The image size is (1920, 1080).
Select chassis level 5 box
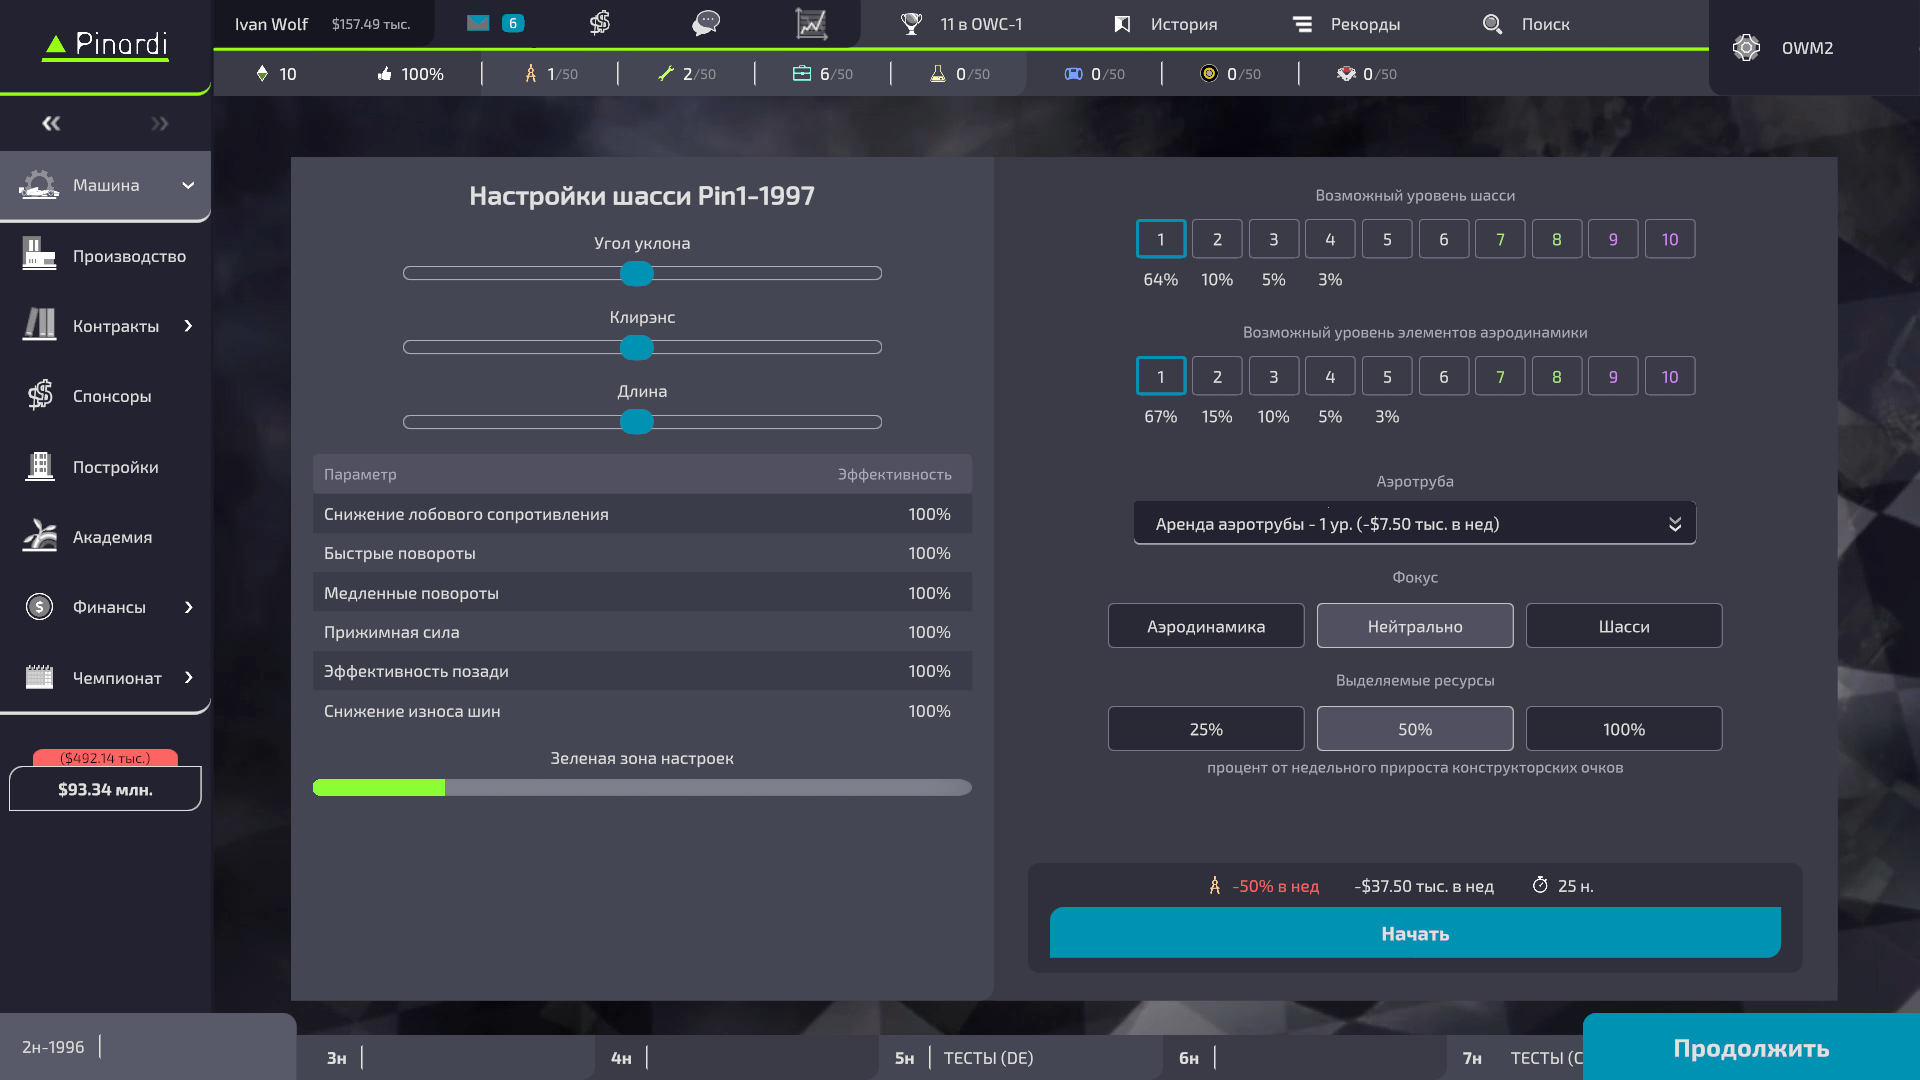pyautogui.click(x=1386, y=240)
